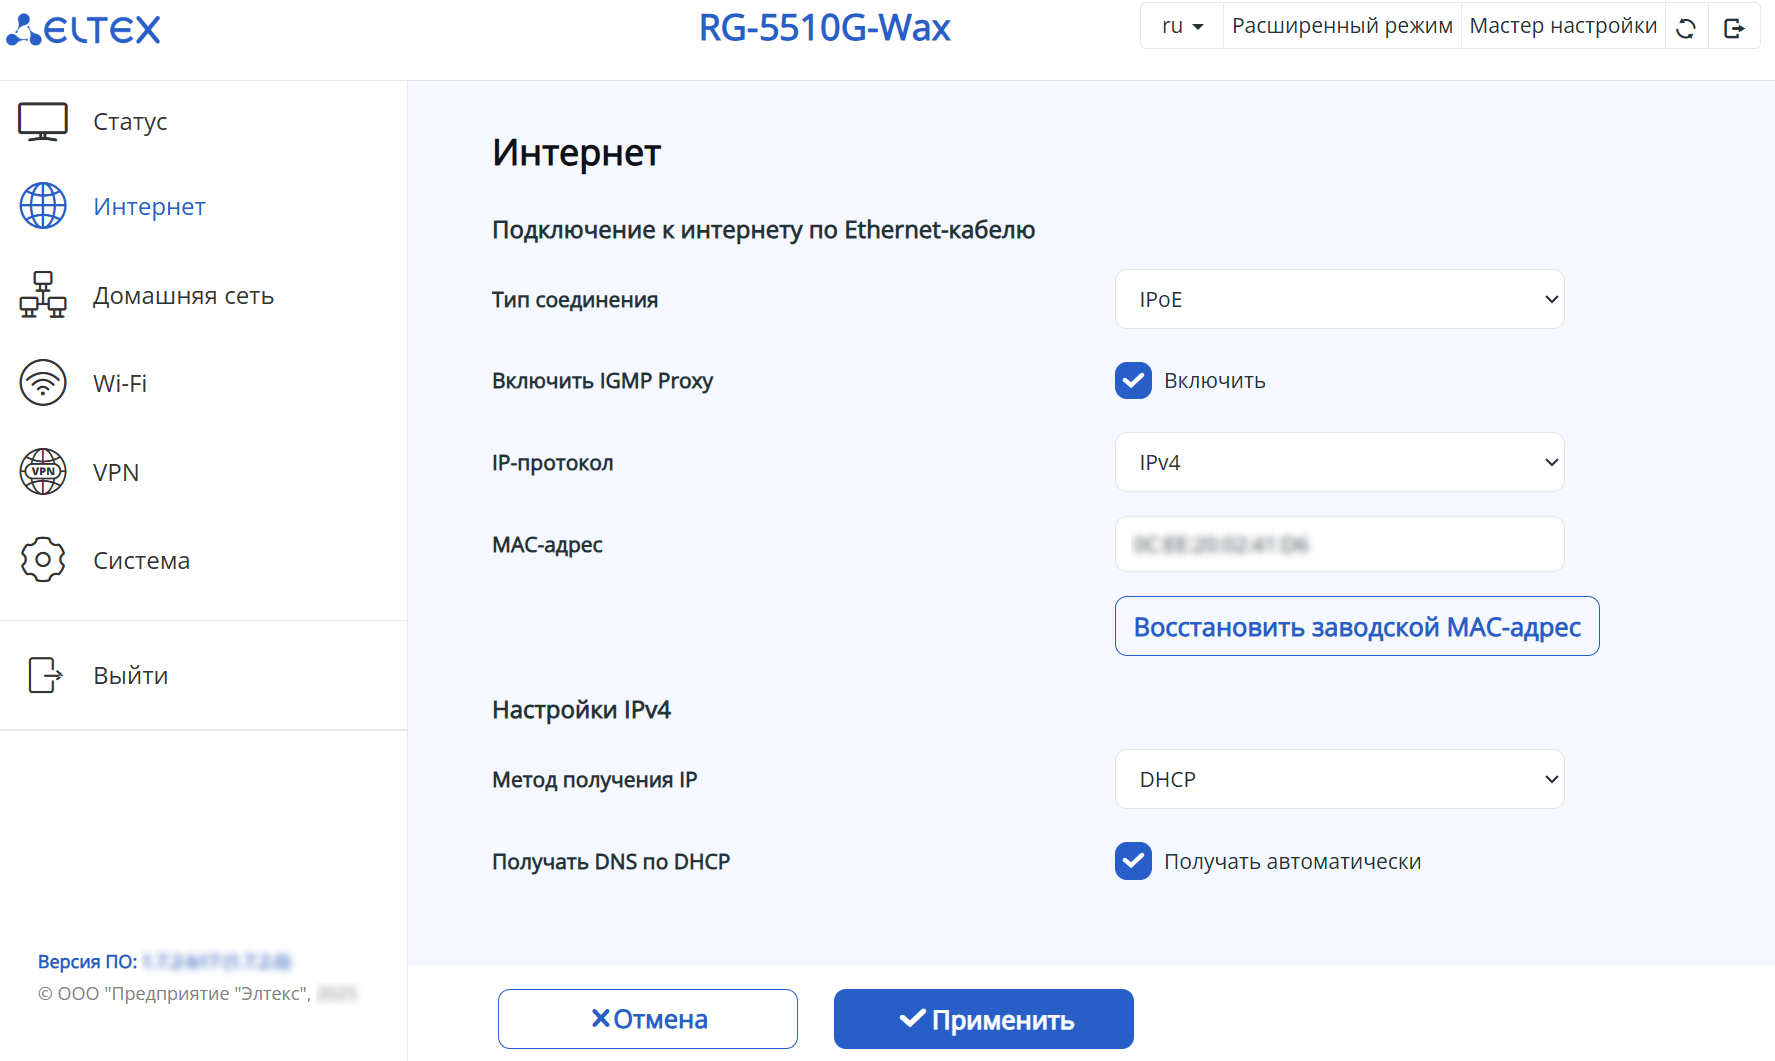Click the Применить button
Screen dimensions: 1775x1061
(x=984, y=1019)
